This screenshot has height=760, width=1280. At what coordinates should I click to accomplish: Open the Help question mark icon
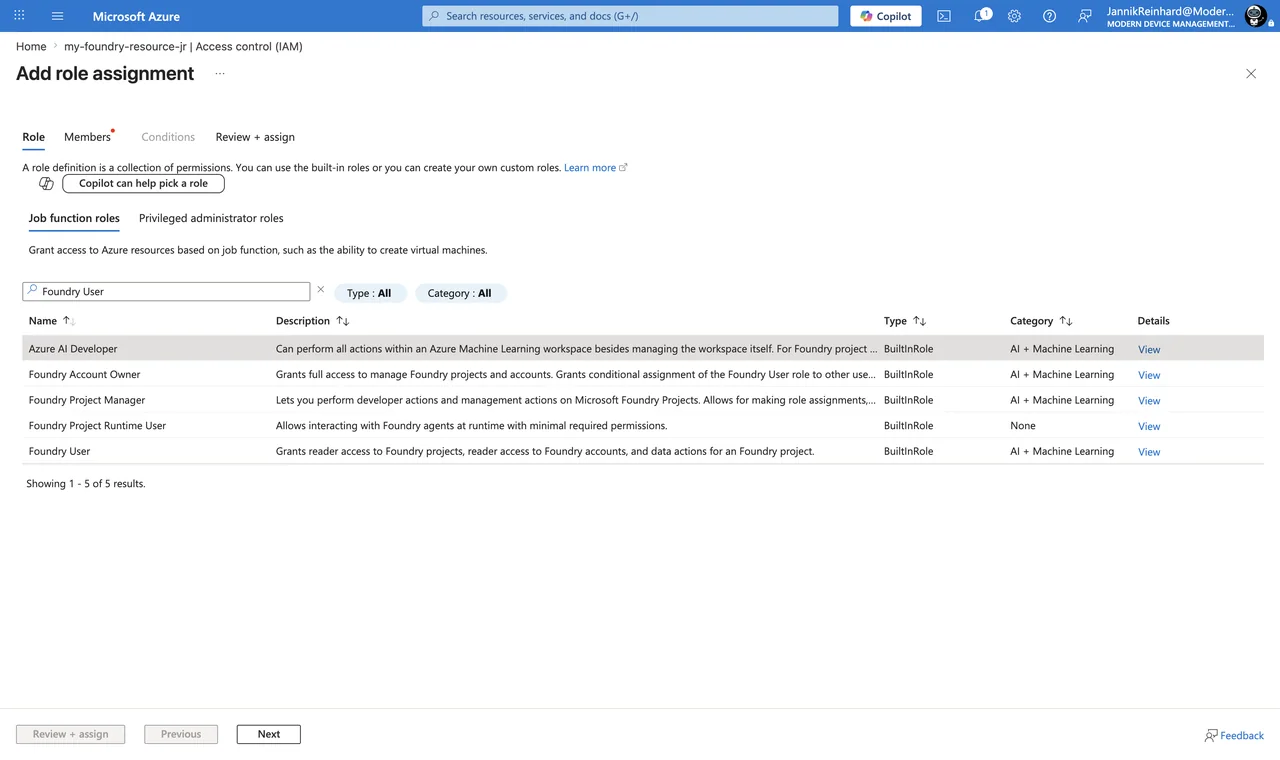click(x=1049, y=16)
